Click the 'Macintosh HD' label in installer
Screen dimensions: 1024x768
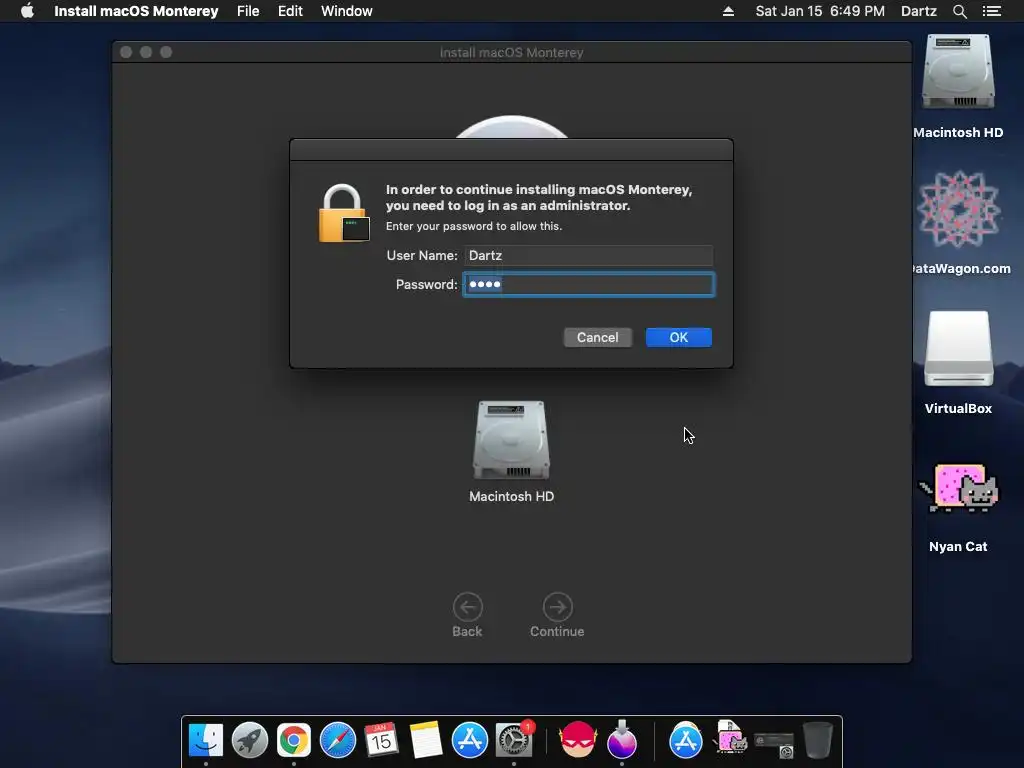[511, 496]
